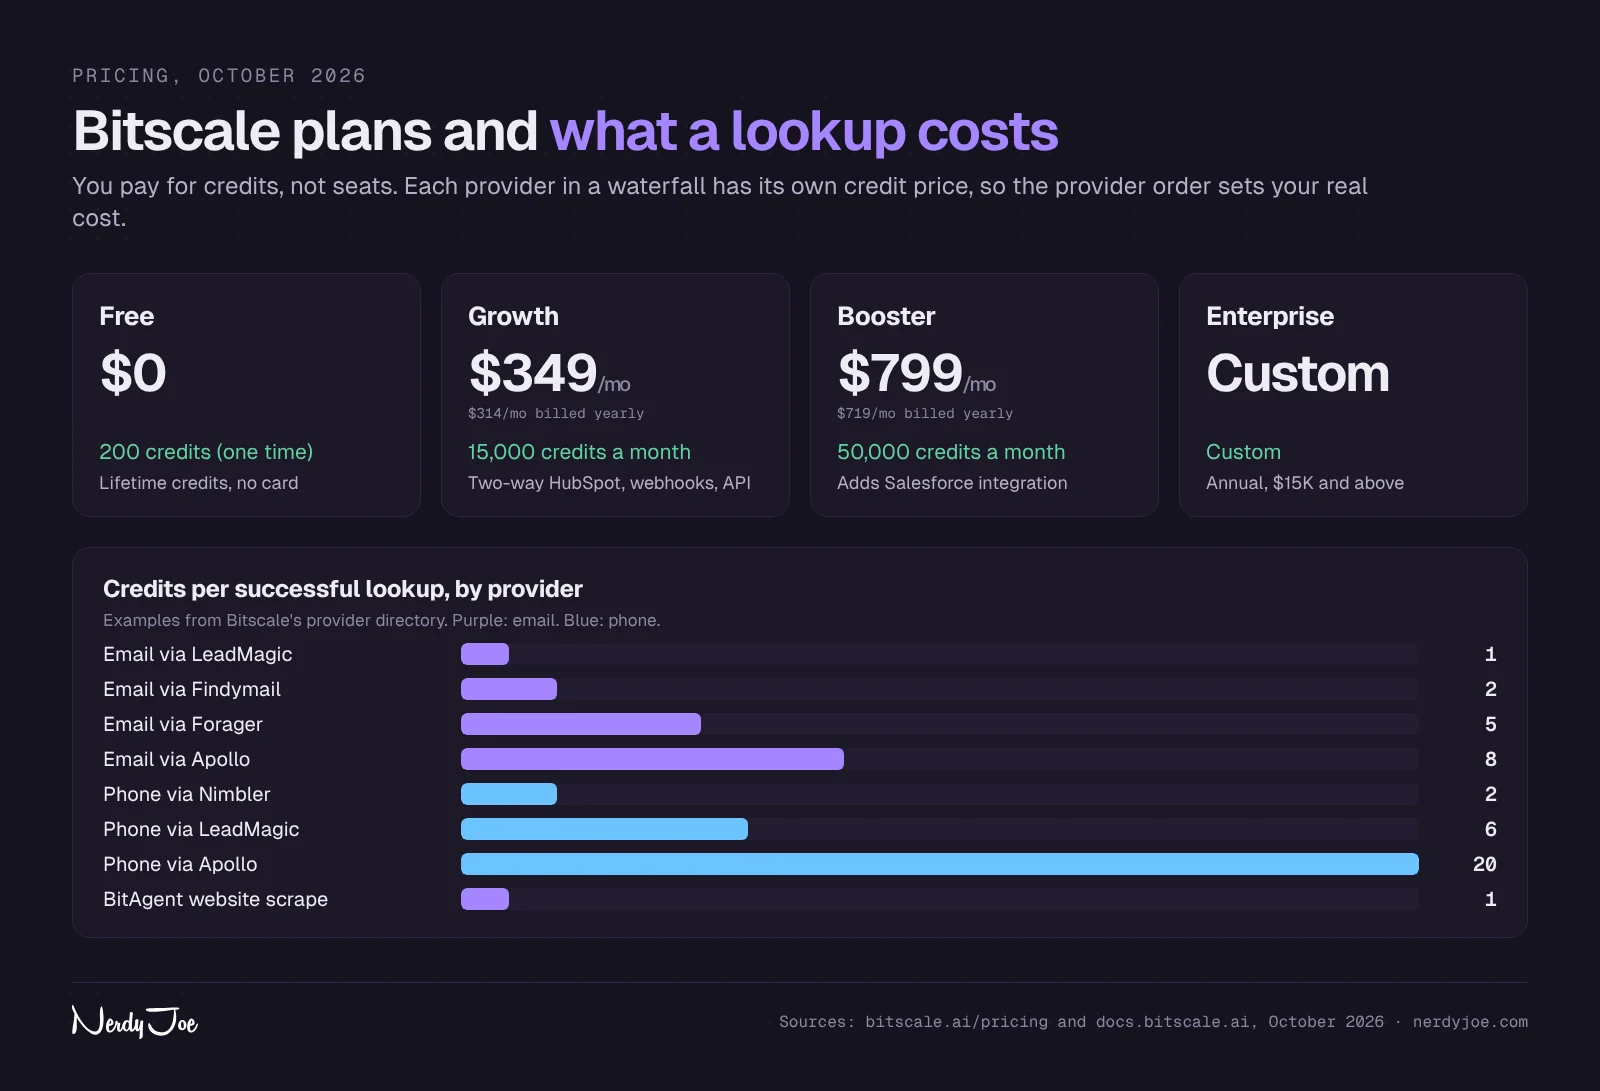
Task: Click the Phone via LeadMagic blue bar
Action: 604,829
